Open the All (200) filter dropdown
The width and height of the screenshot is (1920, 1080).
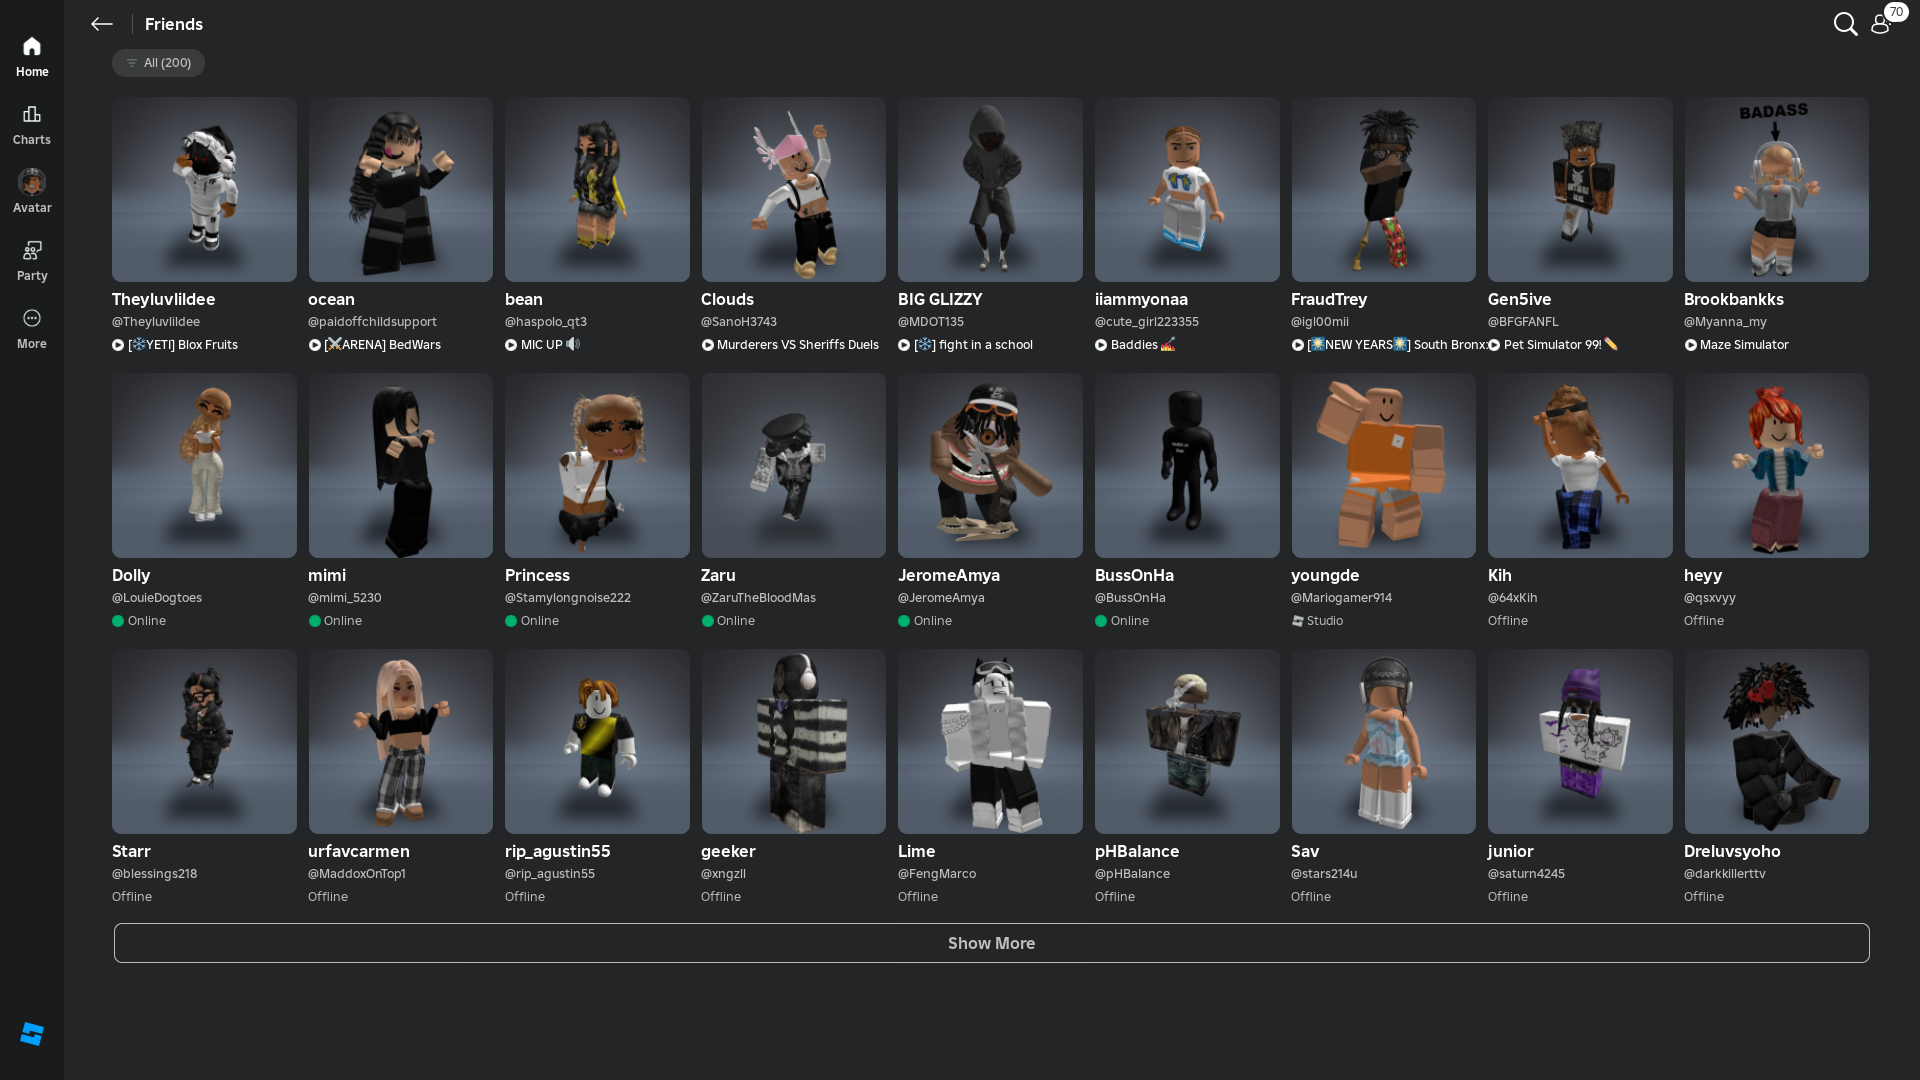tap(158, 63)
